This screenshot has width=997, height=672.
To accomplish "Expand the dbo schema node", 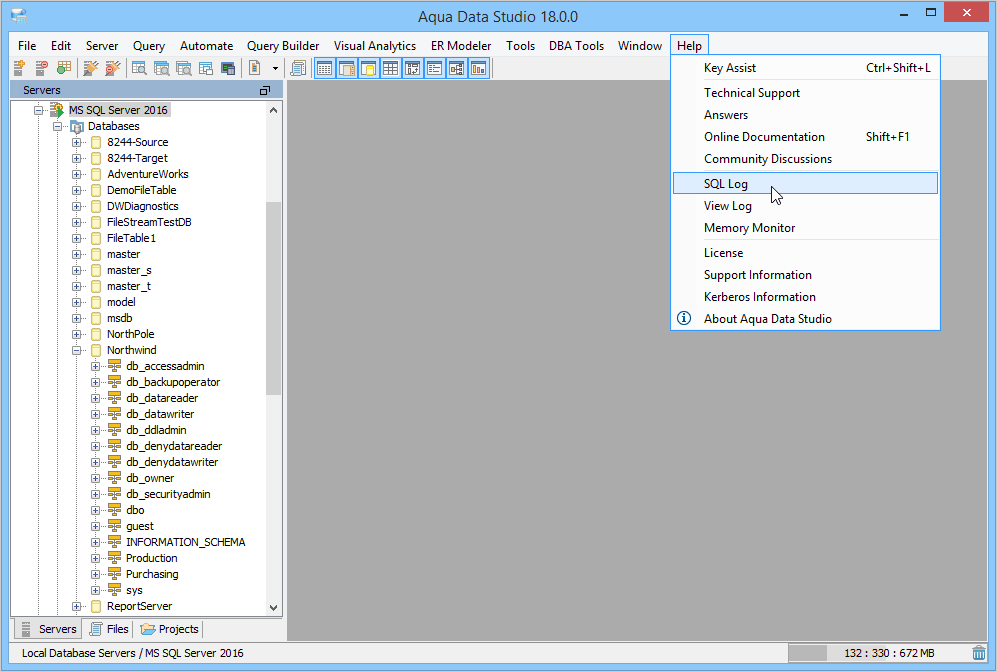I will (95, 511).
